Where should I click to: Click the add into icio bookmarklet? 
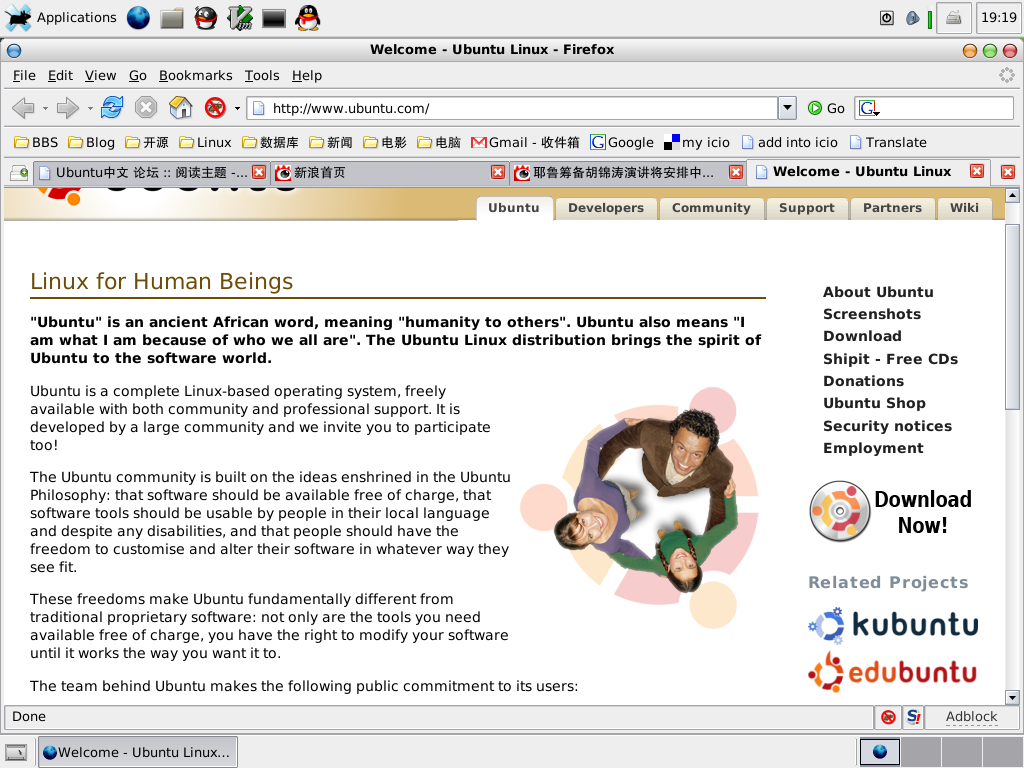click(x=790, y=142)
